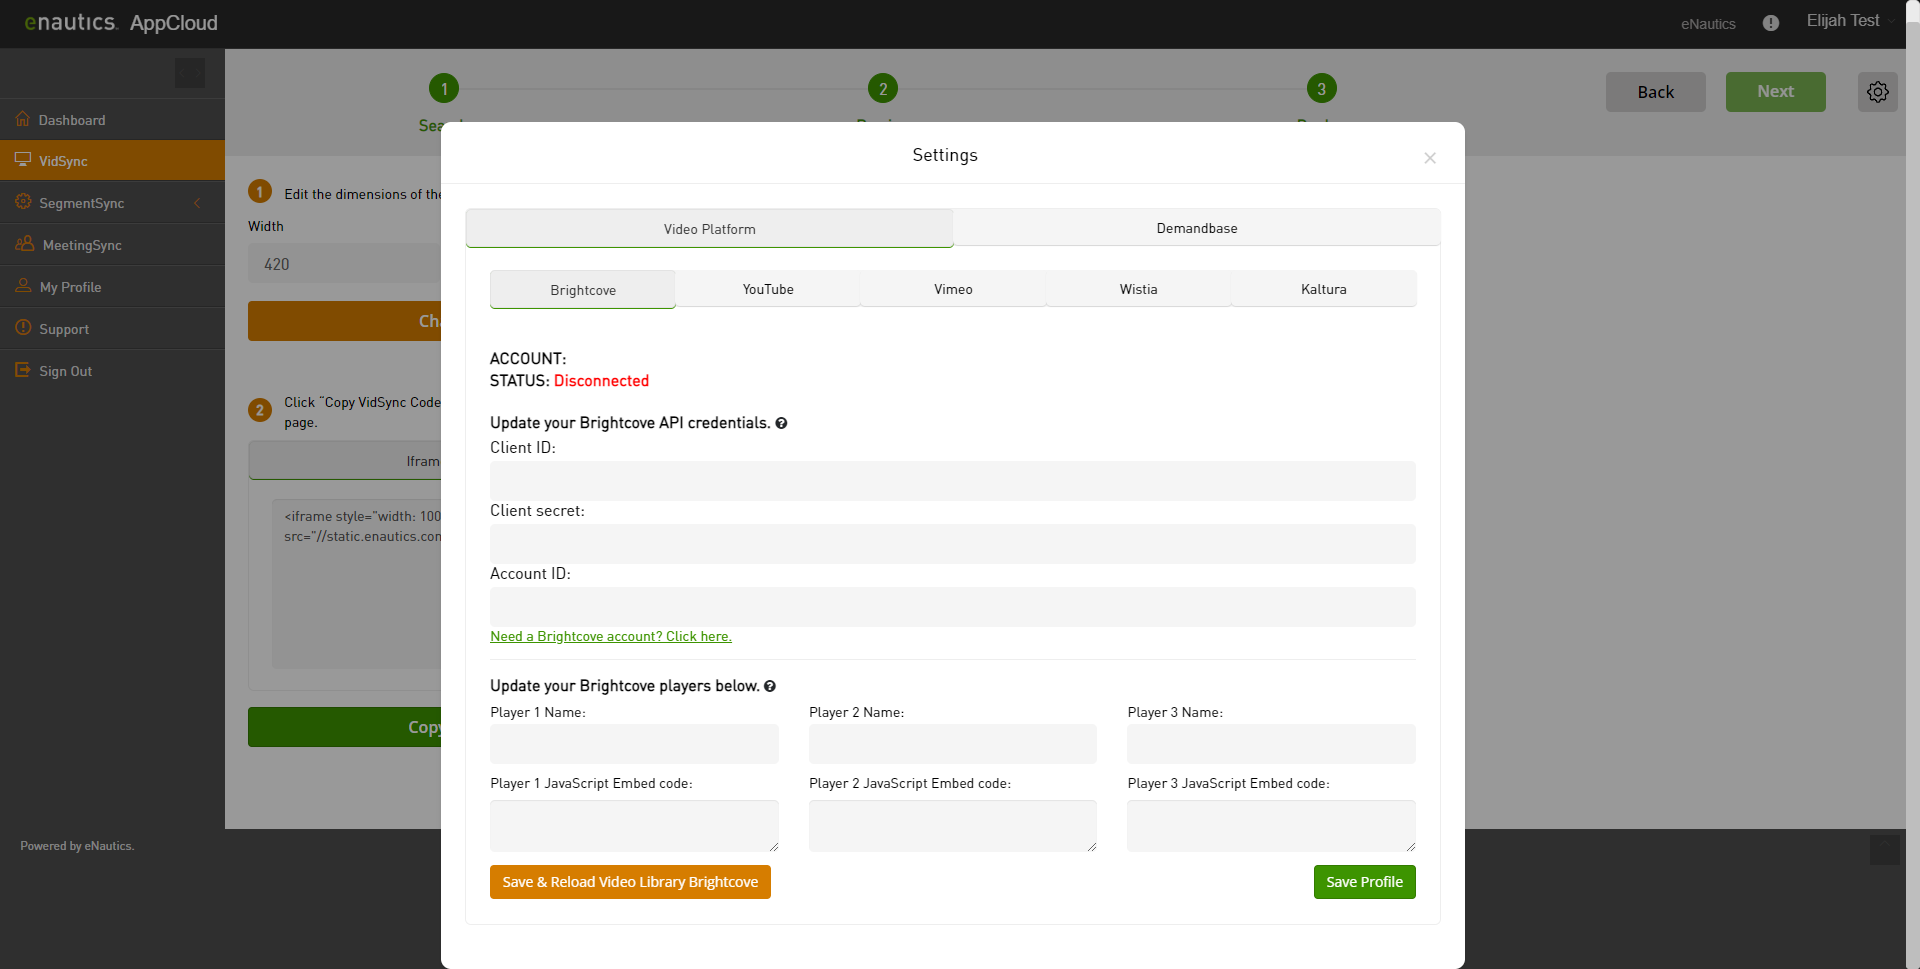This screenshot has width=1920, height=969.
Task: Click Sign Out in the sidebar
Action: point(112,370)
